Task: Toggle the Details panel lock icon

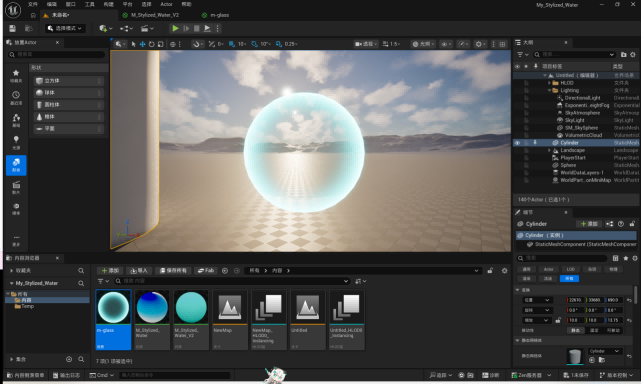Action: pos(632,224)
